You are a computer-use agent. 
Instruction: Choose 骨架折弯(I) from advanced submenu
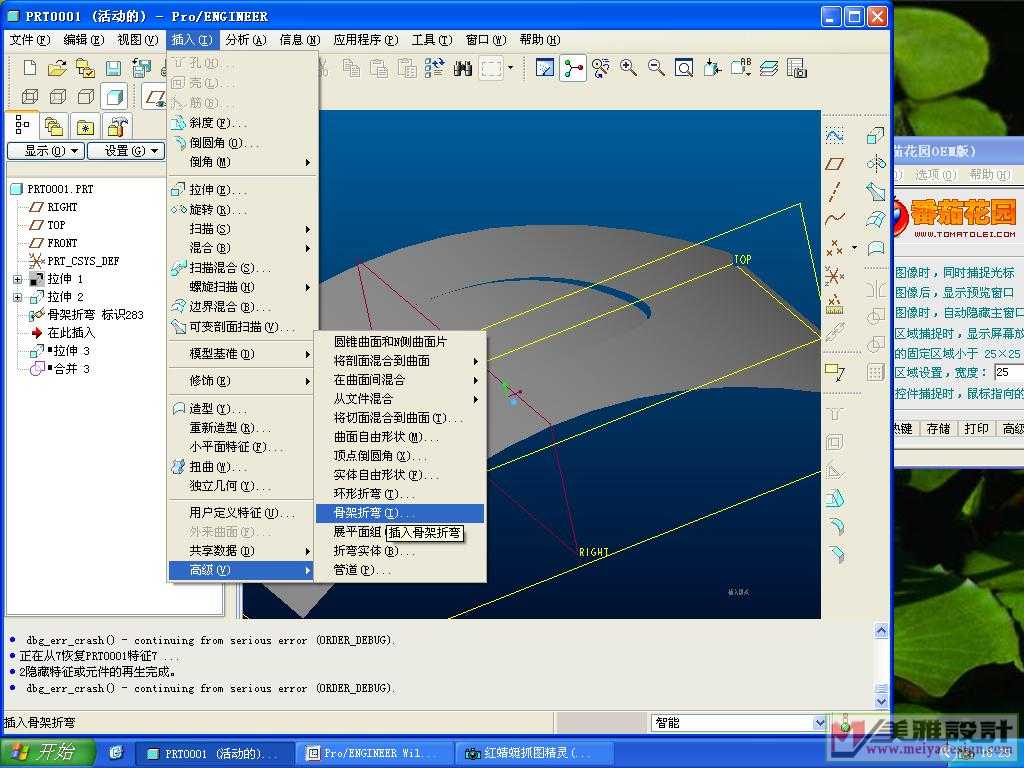click(x=400, y=513)
